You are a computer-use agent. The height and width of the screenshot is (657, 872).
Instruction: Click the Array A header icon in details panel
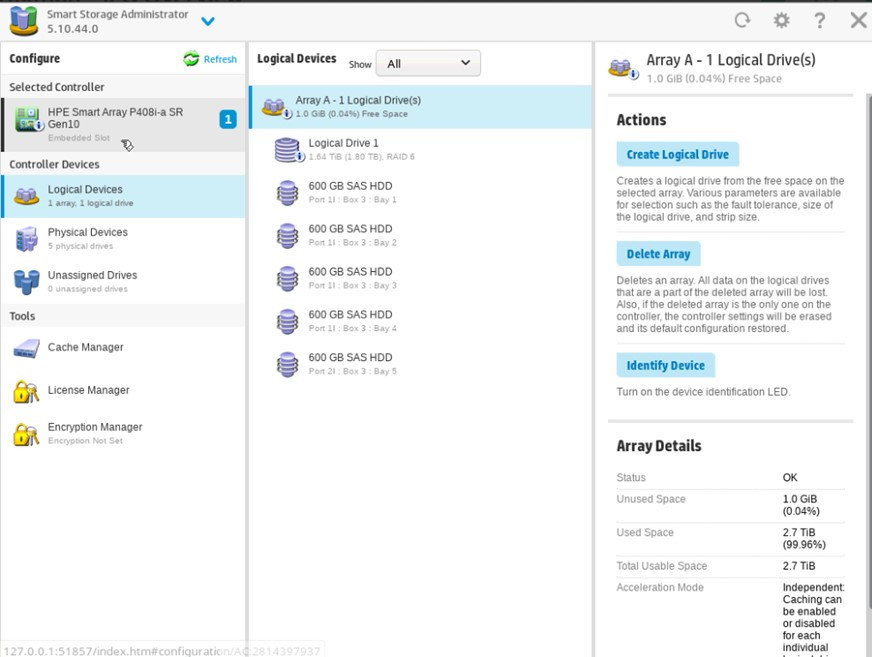[x=623, y=68]
